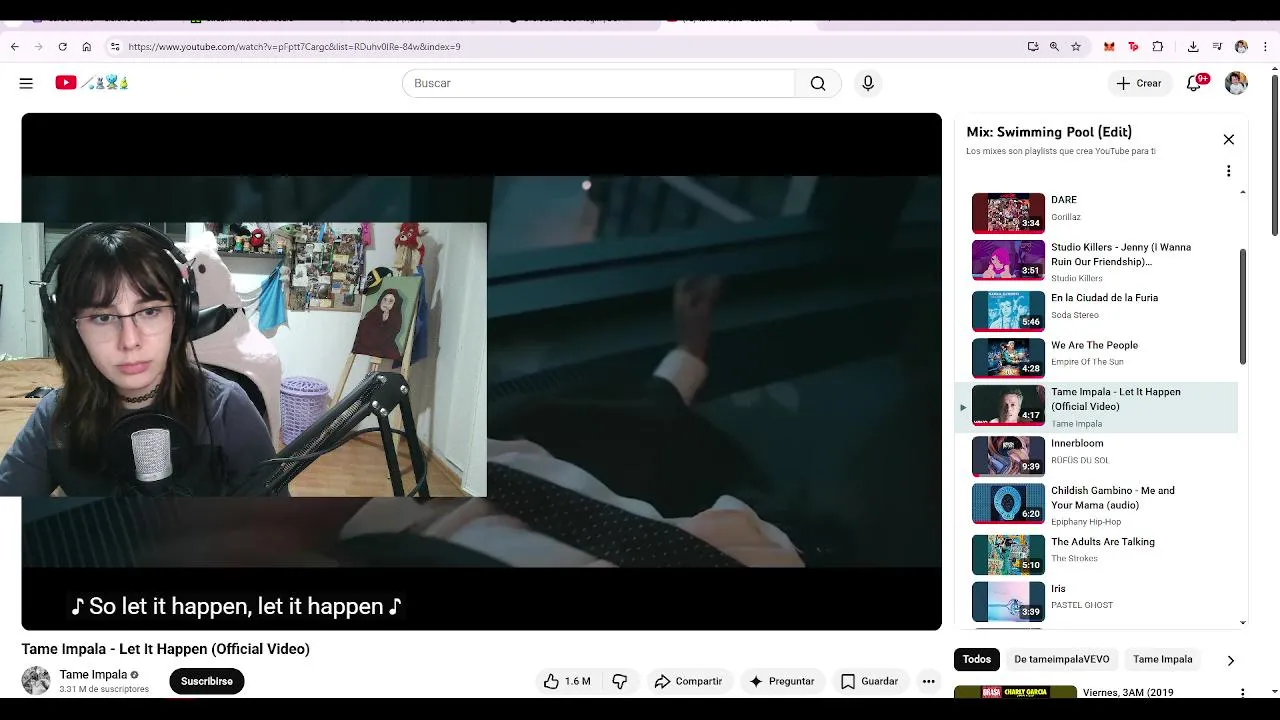The height and width of the screenshot is (720, 1280).
Task: Open Tame Impala channel avatar
Action: point(36,681)
